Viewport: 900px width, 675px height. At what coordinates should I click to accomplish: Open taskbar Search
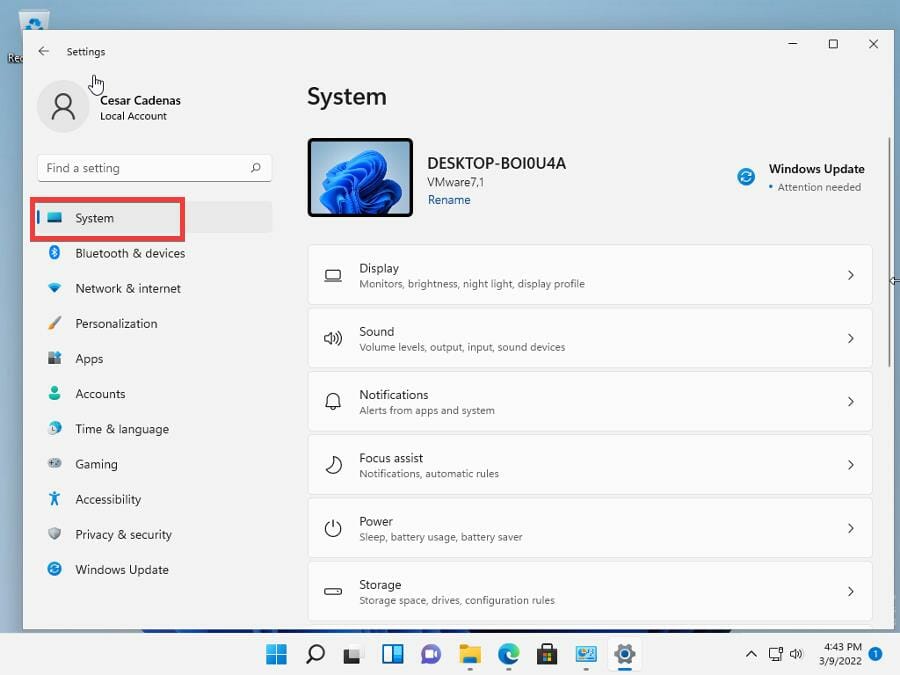pyautogui.click(x=315, y=654)
